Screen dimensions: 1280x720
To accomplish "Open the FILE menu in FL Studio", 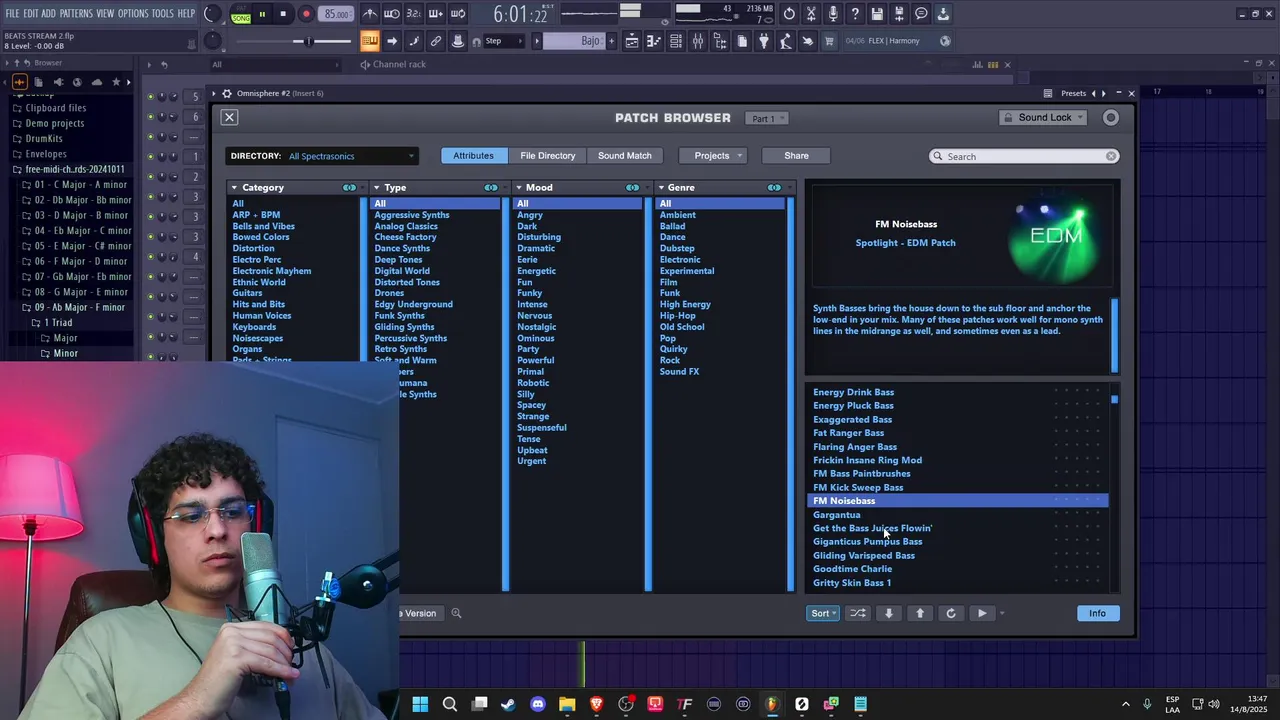I will 12,13.
